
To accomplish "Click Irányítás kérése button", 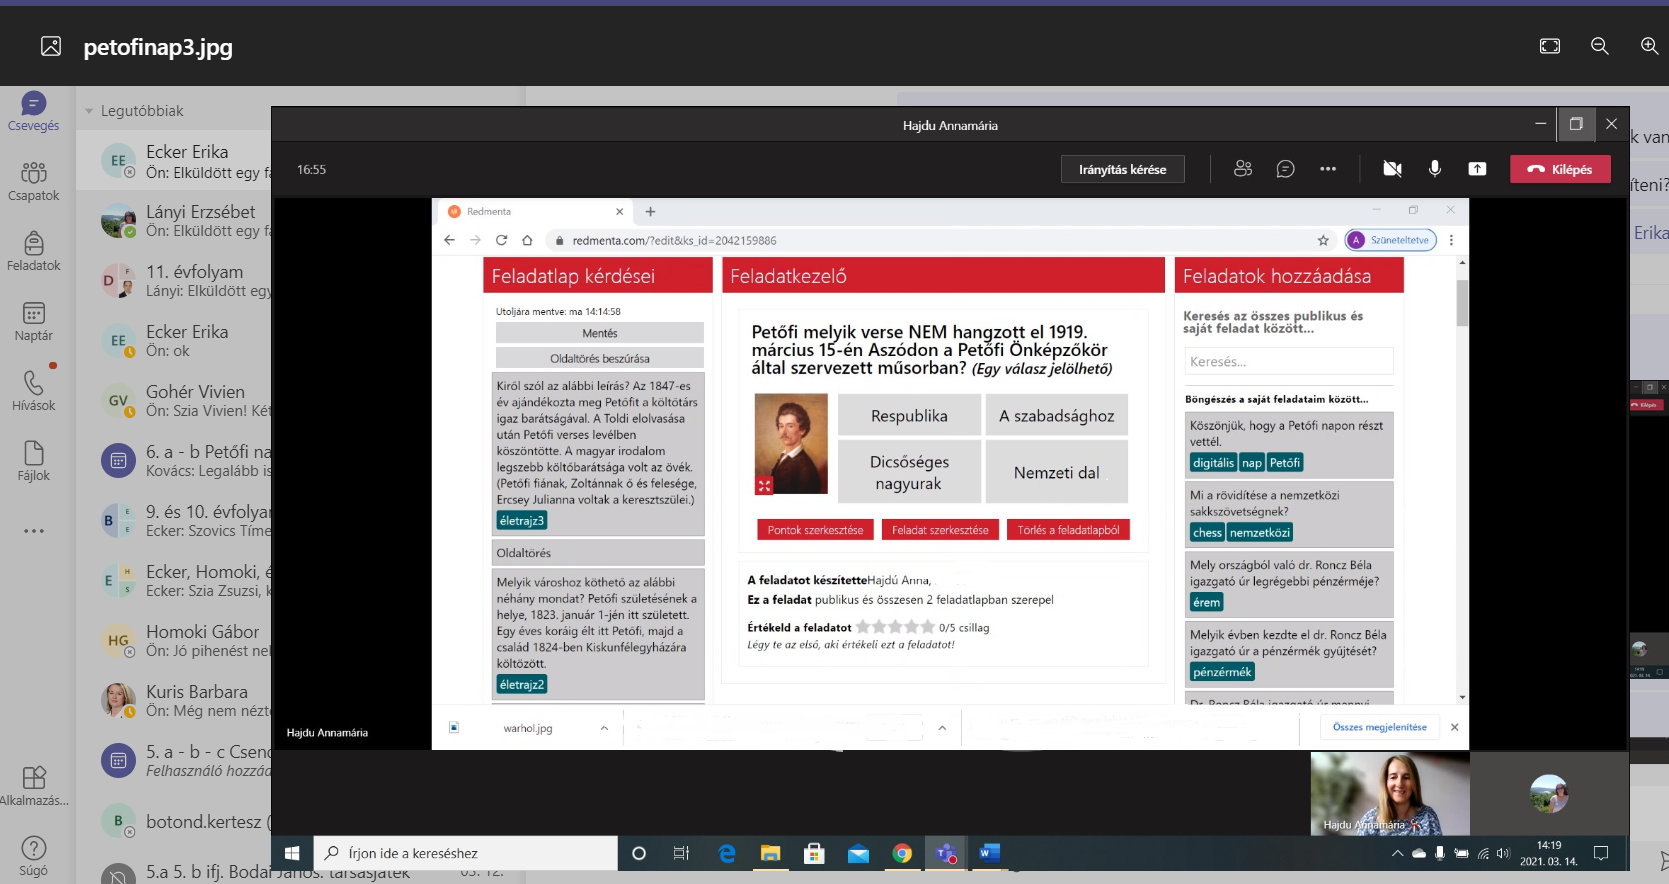I will click(1122, 169).
